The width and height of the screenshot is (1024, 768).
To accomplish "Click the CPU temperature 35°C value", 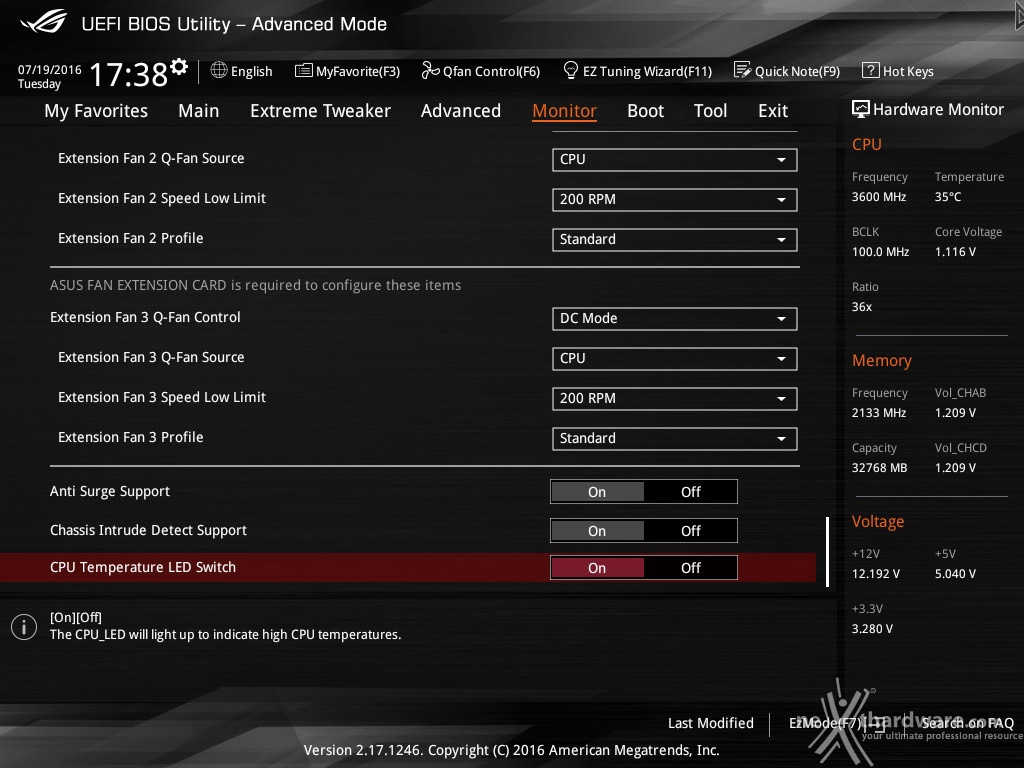I will [948, 197].
